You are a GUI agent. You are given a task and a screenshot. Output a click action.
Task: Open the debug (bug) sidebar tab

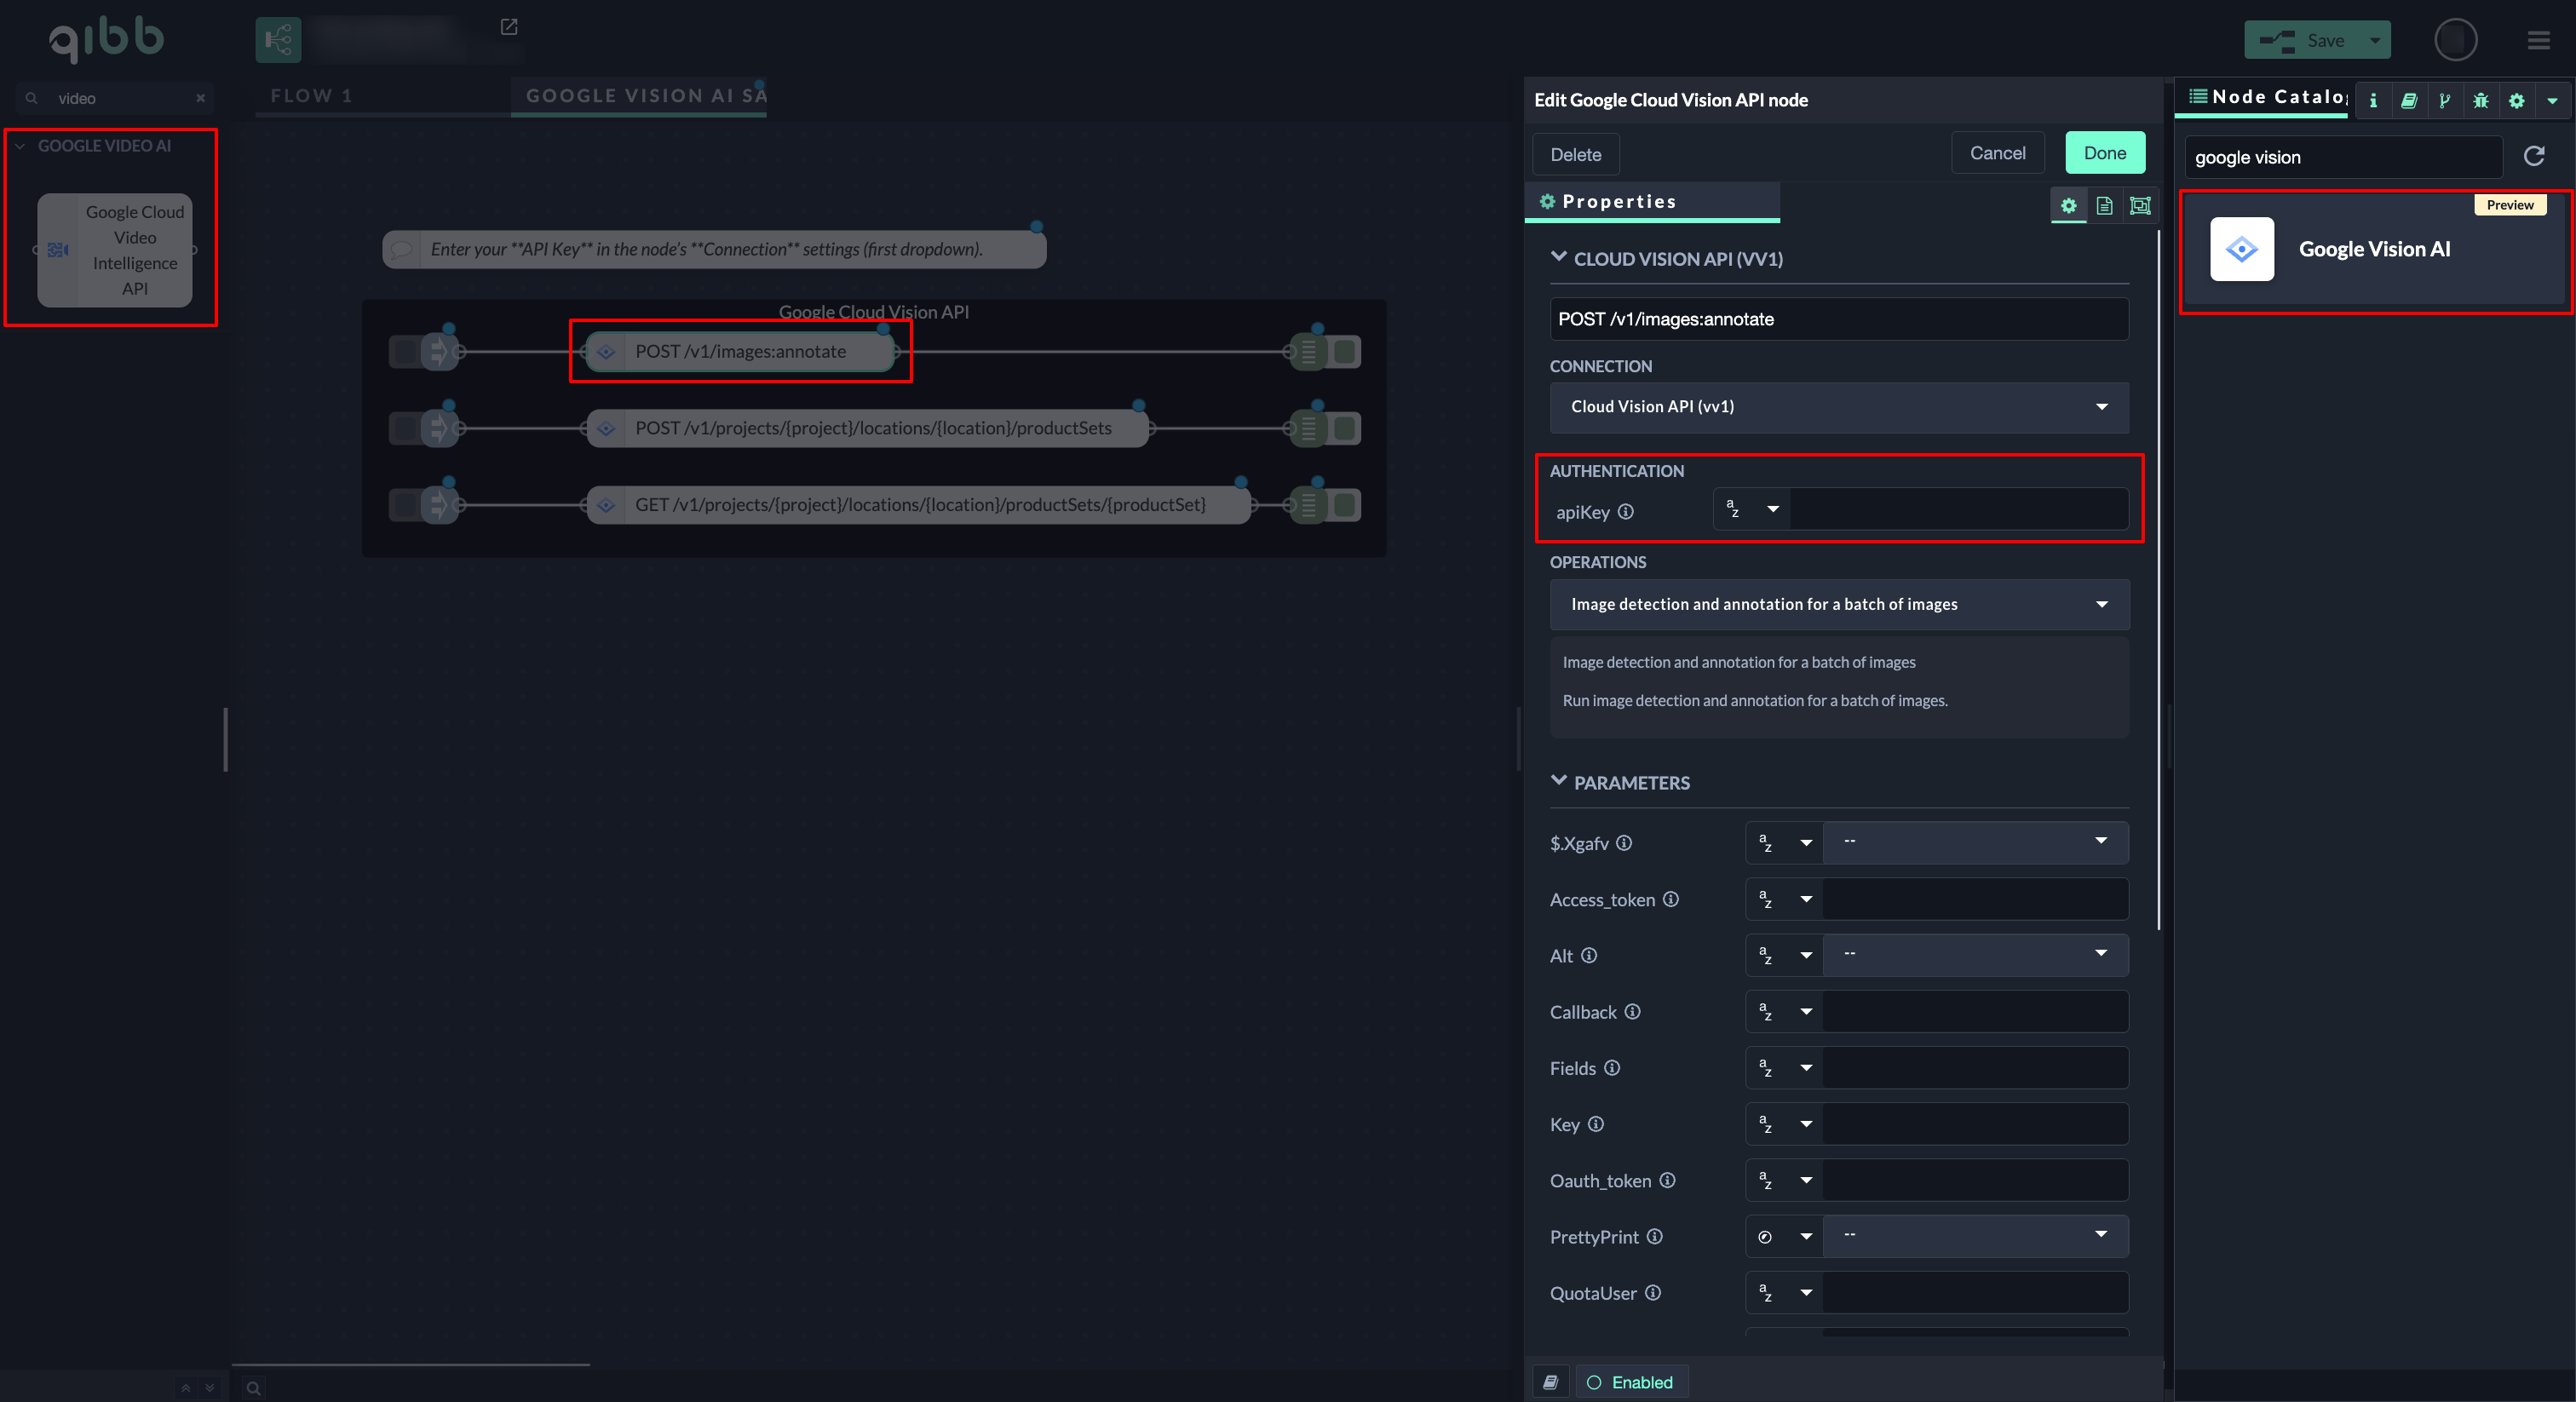[x=2481, y=100]
